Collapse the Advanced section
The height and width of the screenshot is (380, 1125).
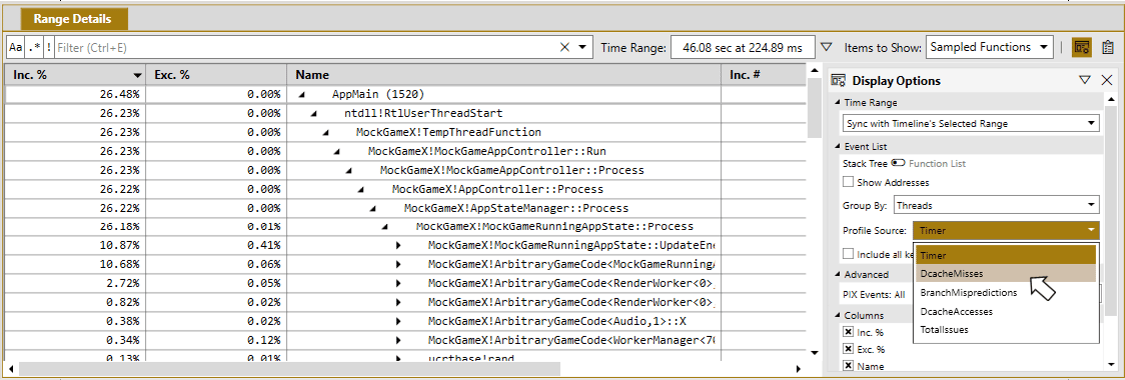pyautogui.click(x=837, y=275)
